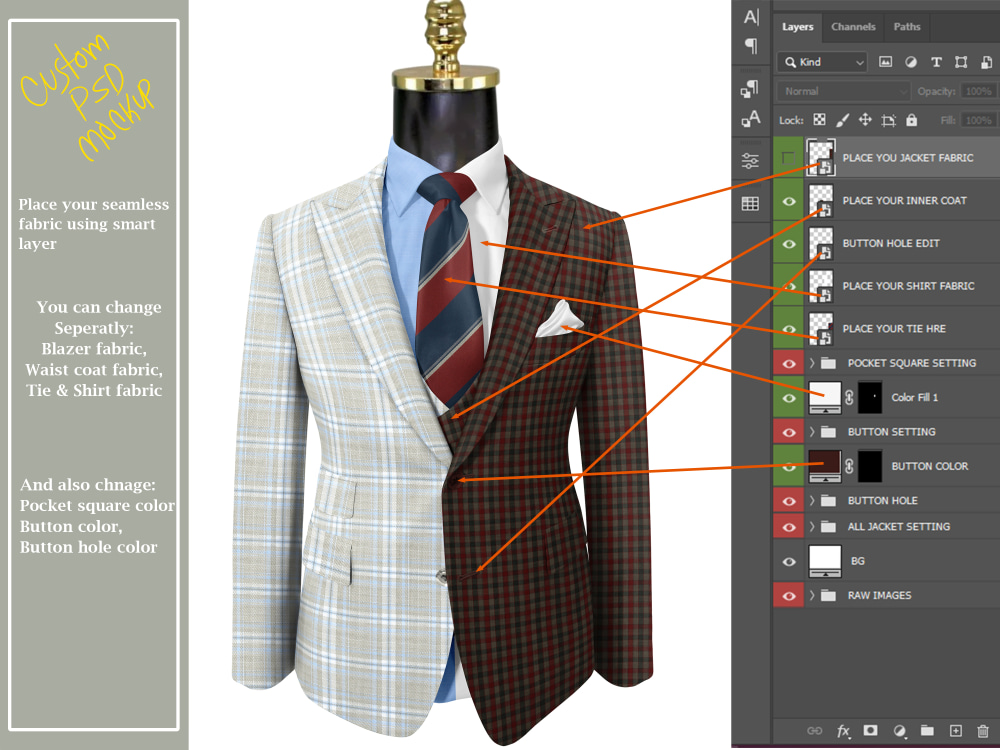This screenshot has height=750, width=1000.
Task: Select the filter for type layers icon
Action: (936, 62)
